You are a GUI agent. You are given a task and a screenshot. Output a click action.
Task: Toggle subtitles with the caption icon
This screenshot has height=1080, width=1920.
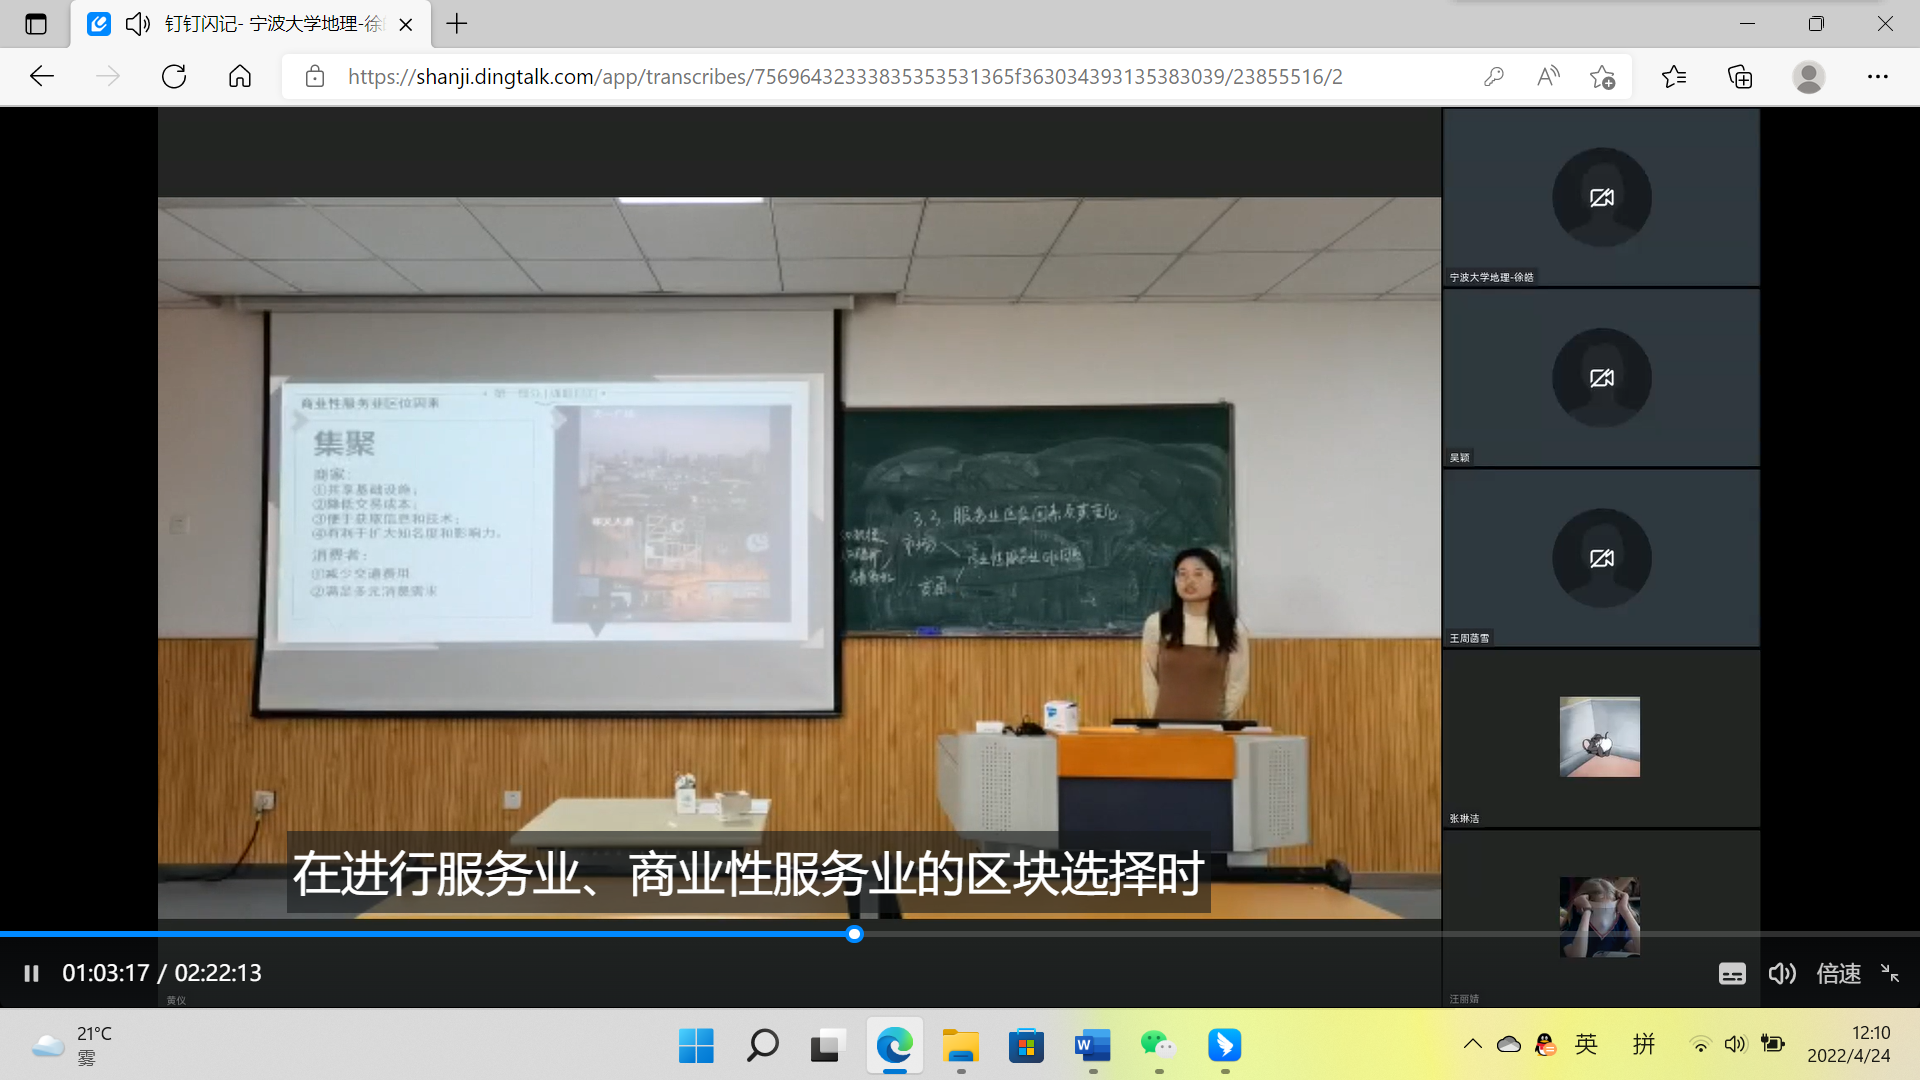tap(1732, 973)
